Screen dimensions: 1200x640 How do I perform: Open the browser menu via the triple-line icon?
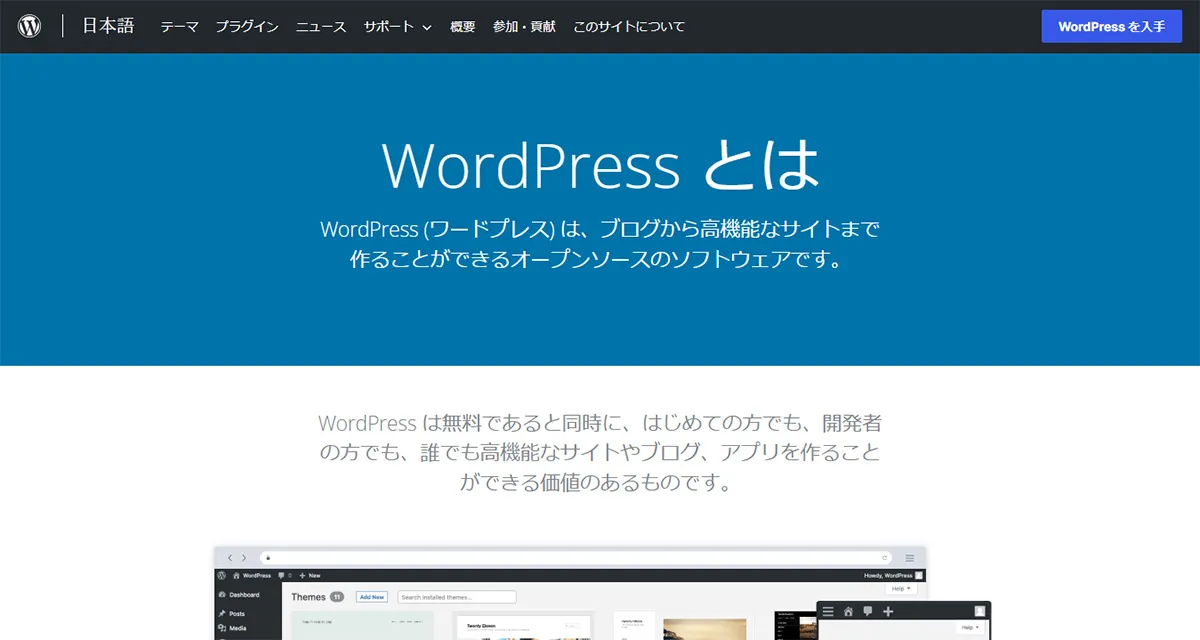[910, 557]
